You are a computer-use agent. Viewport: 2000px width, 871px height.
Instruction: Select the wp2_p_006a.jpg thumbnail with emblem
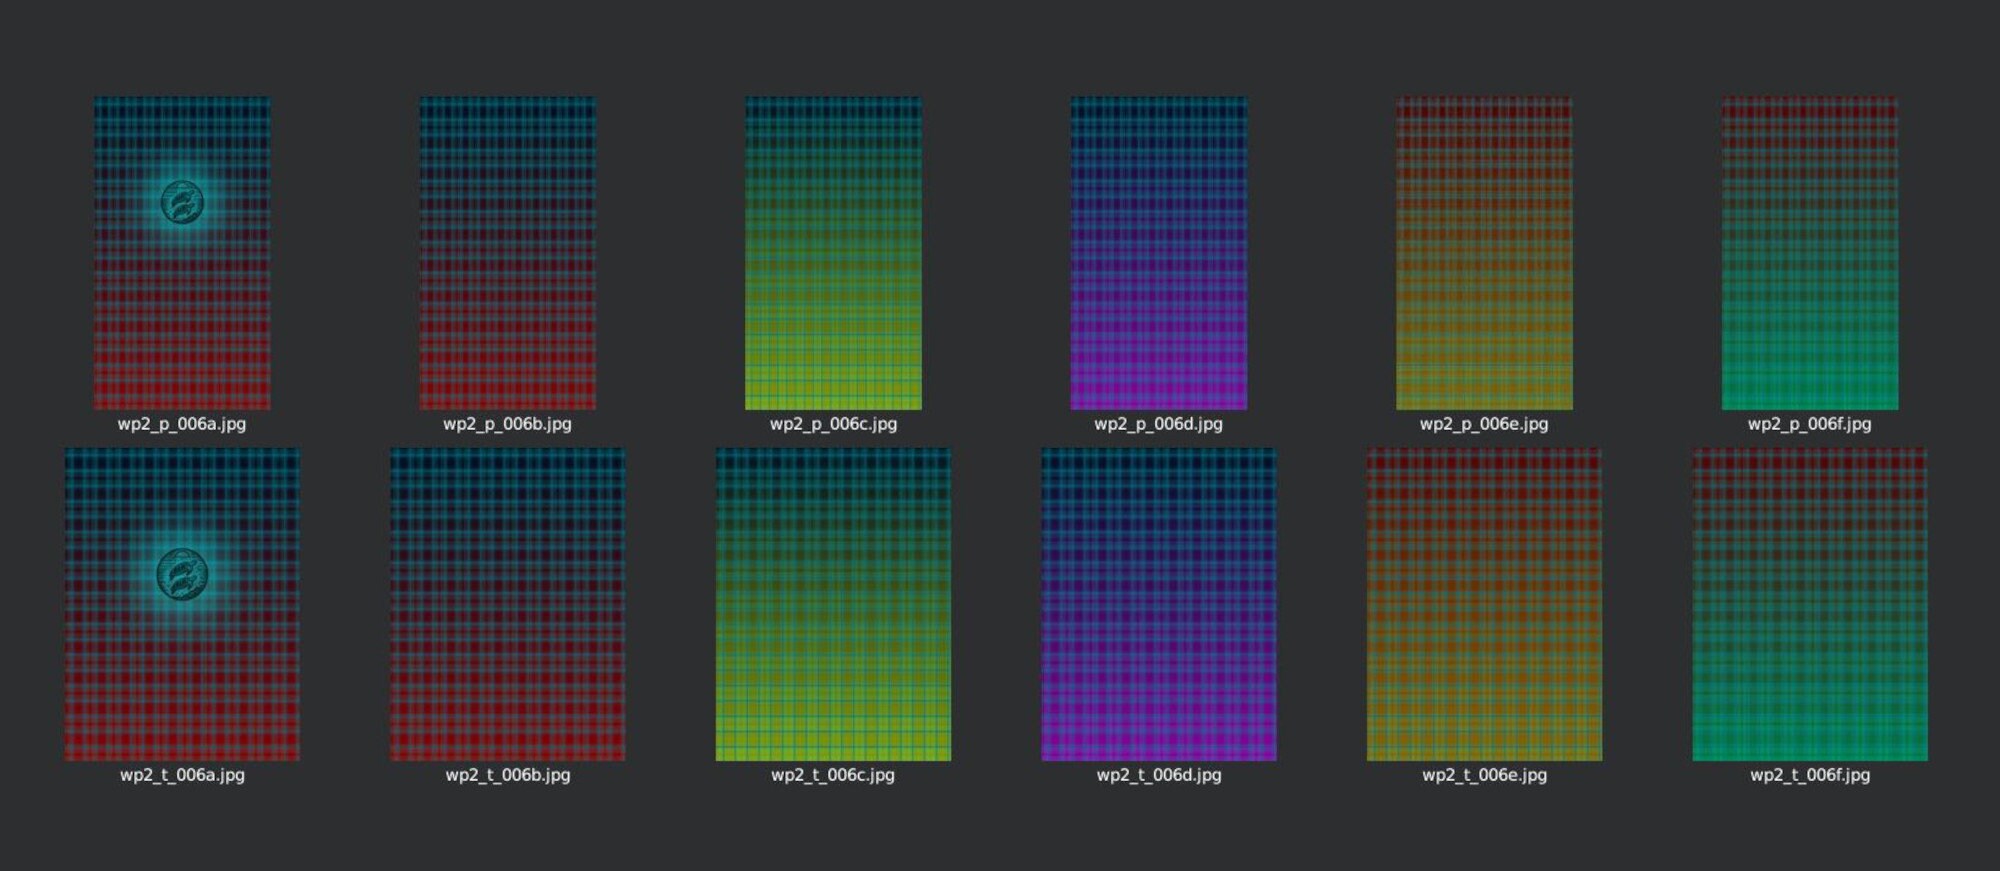point(182,253)
